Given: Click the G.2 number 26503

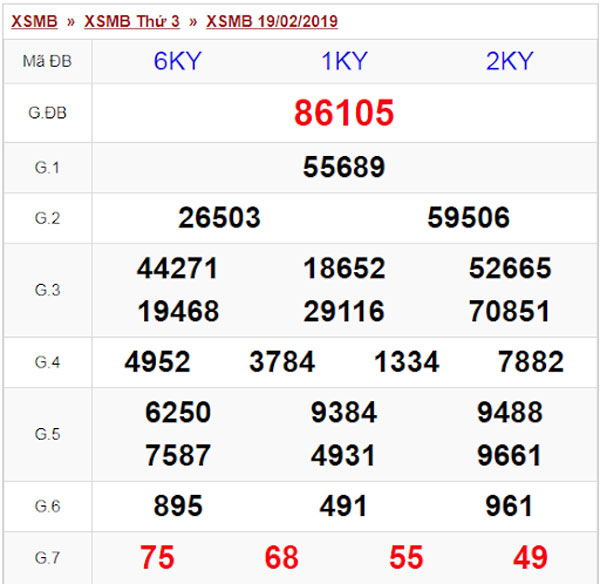Looking at the screenshot, I should click(219, 218).
